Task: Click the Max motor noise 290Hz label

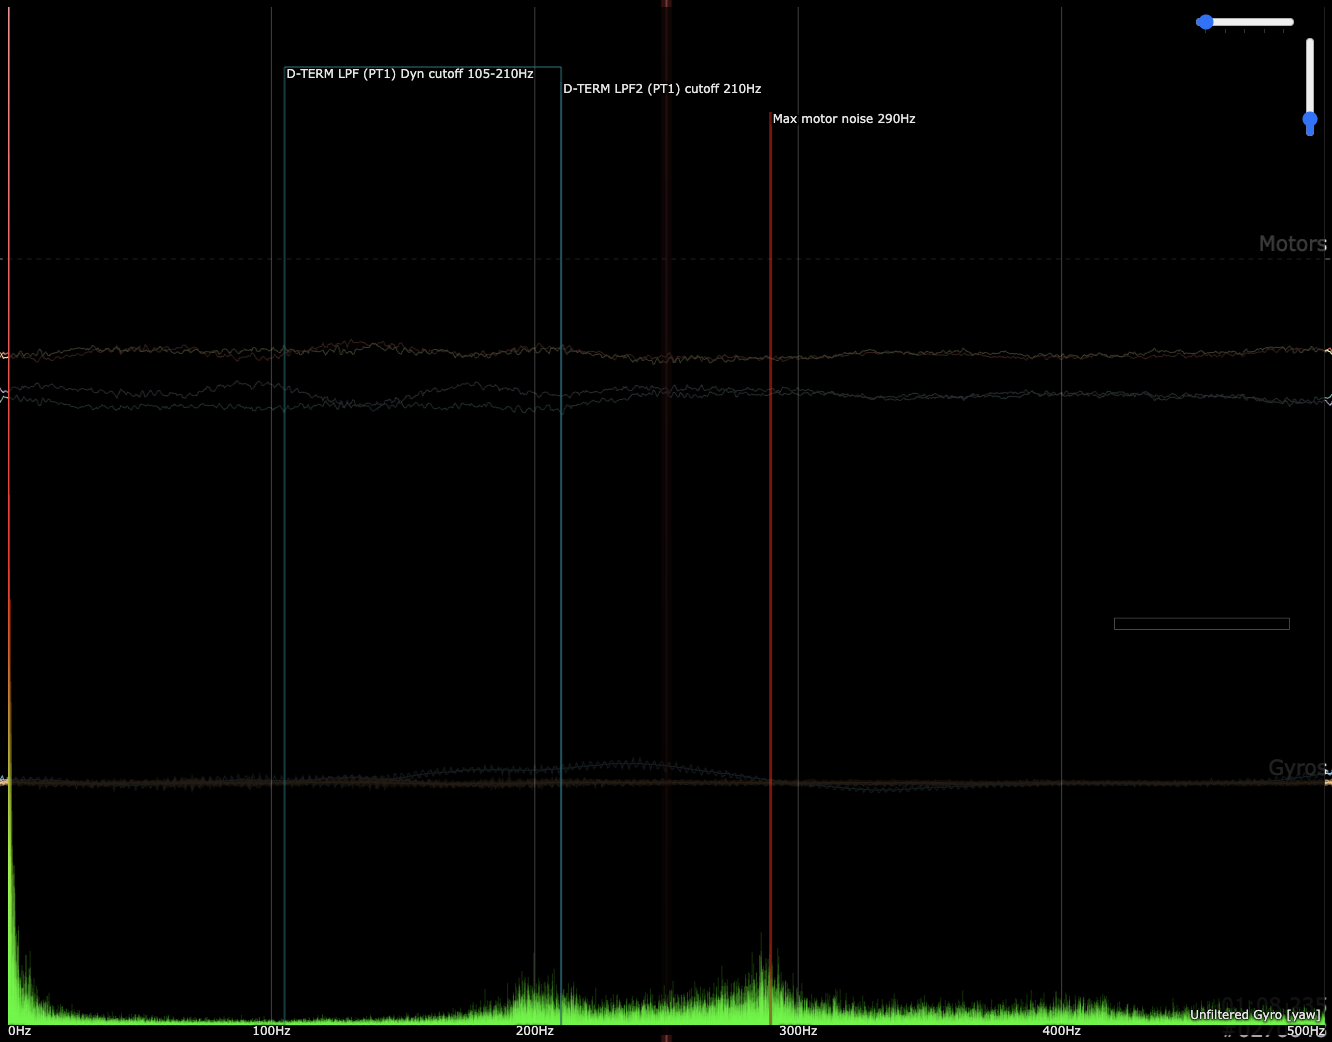Action: [843, 119]
